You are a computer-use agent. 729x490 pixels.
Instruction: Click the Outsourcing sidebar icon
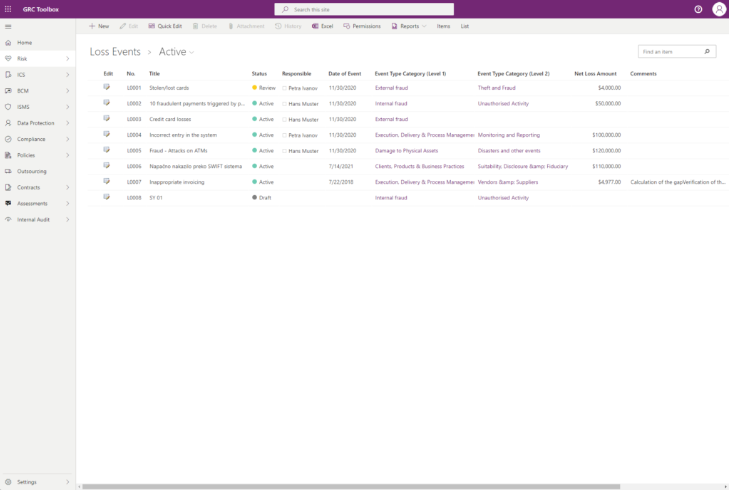click(8, 171)
